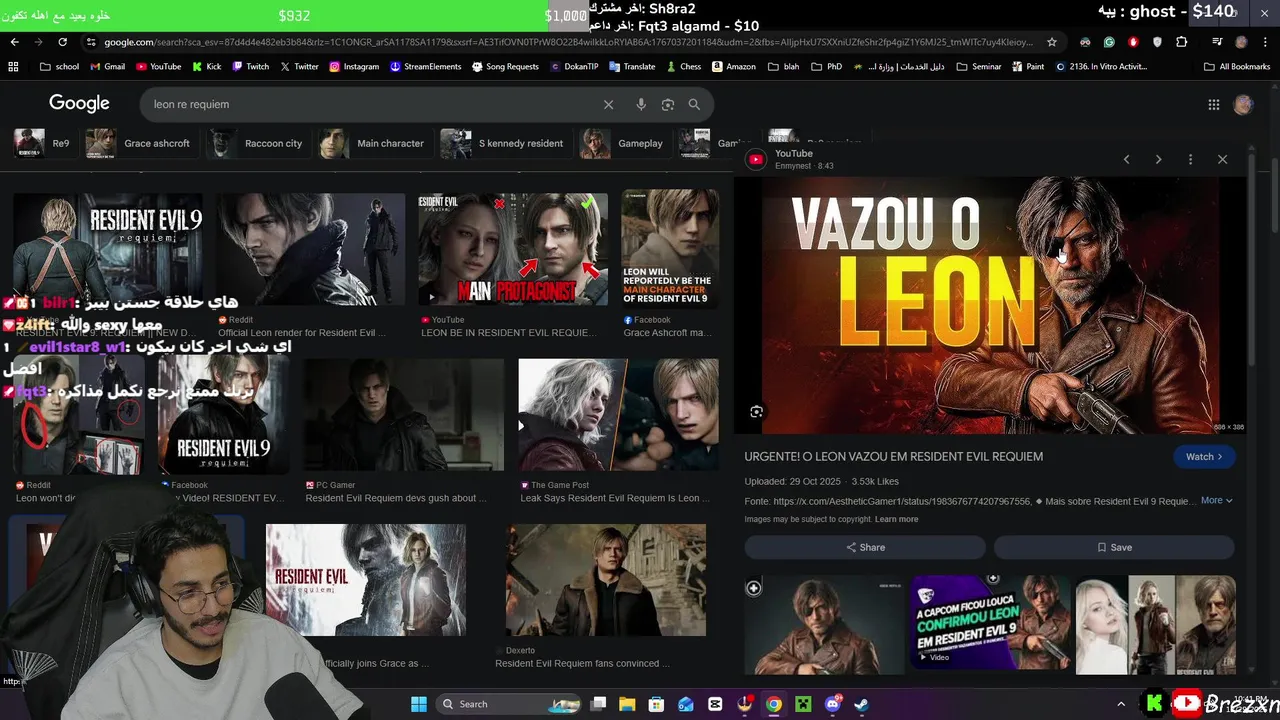The height and width of the screenshot is (720, 1280).
Task: Open the Translate bookmark
Action: [x=632, y=67]
